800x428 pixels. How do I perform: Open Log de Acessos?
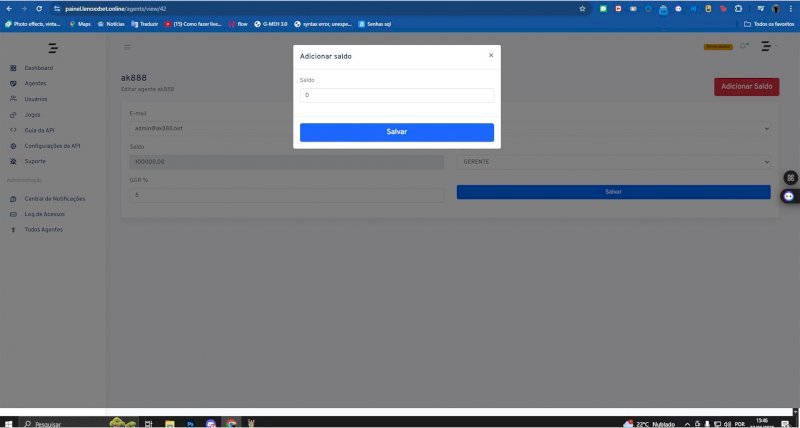(44, 214)
